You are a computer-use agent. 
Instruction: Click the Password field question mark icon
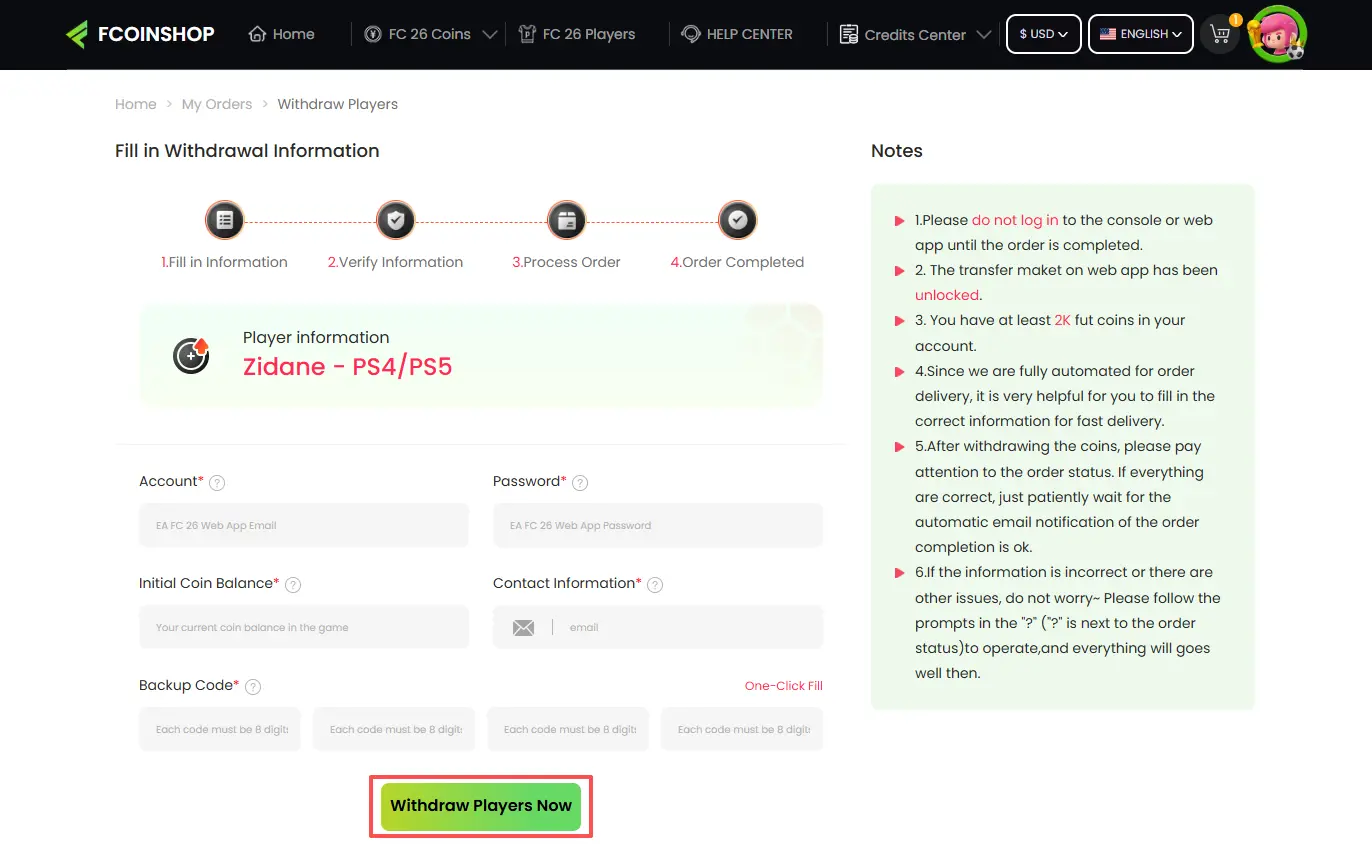(x=580, y=482)
